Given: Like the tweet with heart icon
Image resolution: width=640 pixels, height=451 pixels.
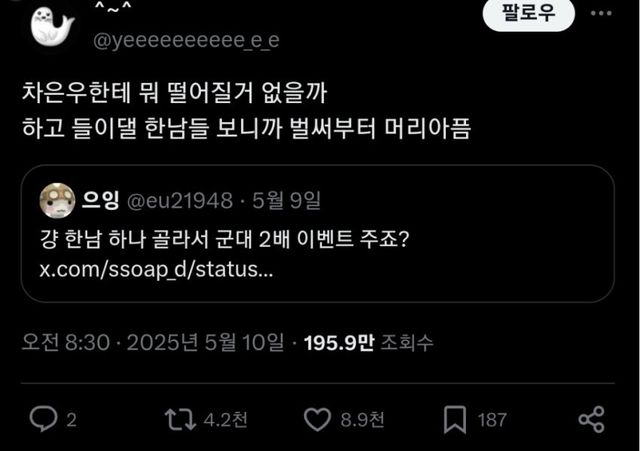Looking at the screenshot, I should (317, 420).
